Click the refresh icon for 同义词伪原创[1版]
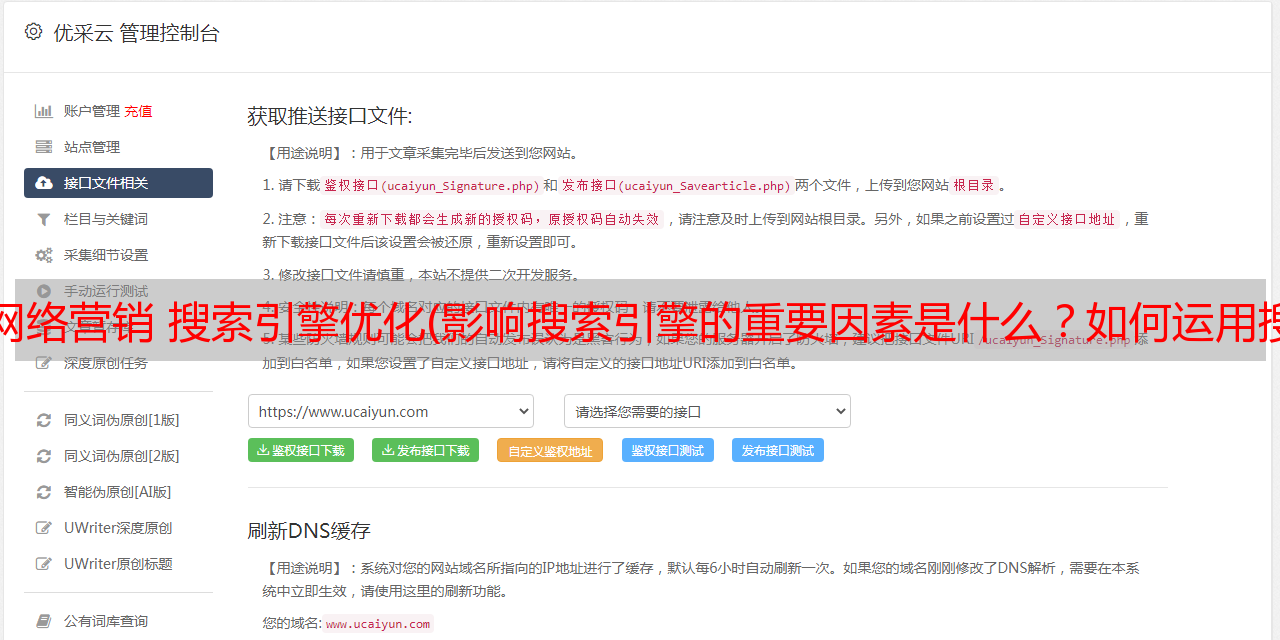The image size is (1280, 640). pyautogui.click(x=44, y=420)
